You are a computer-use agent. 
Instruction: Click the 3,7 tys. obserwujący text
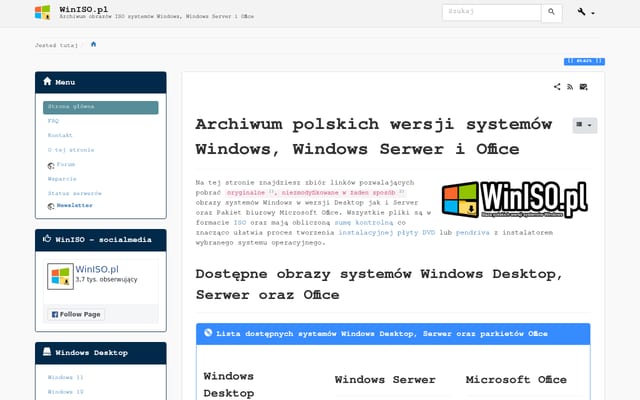coord(107,280)
